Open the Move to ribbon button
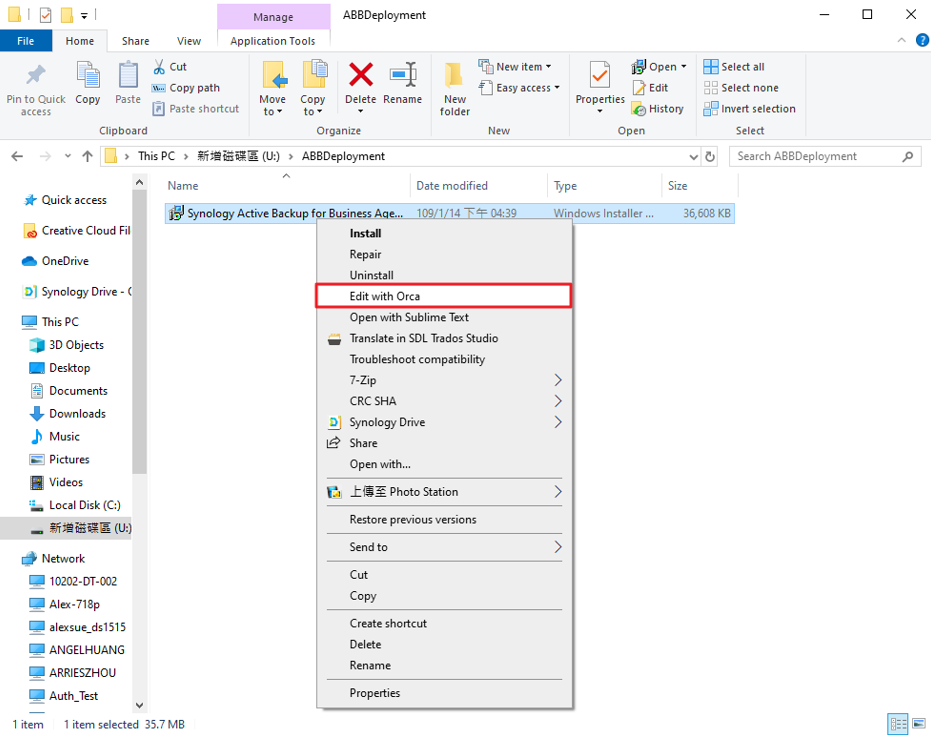 (x=273, y=88)
